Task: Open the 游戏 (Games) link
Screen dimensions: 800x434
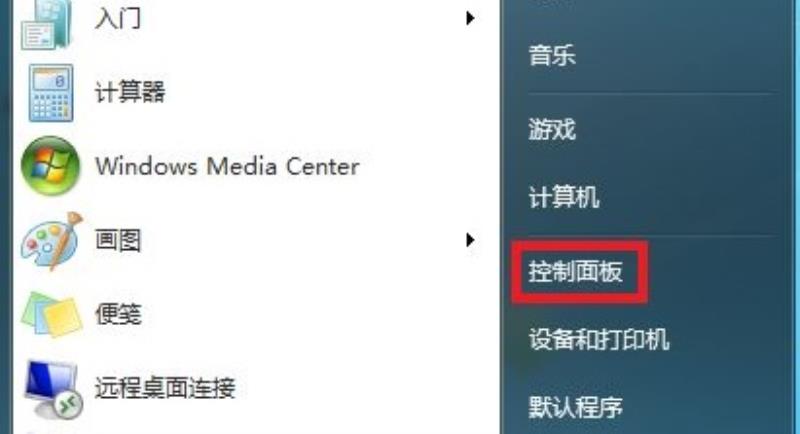Action: 552,129
